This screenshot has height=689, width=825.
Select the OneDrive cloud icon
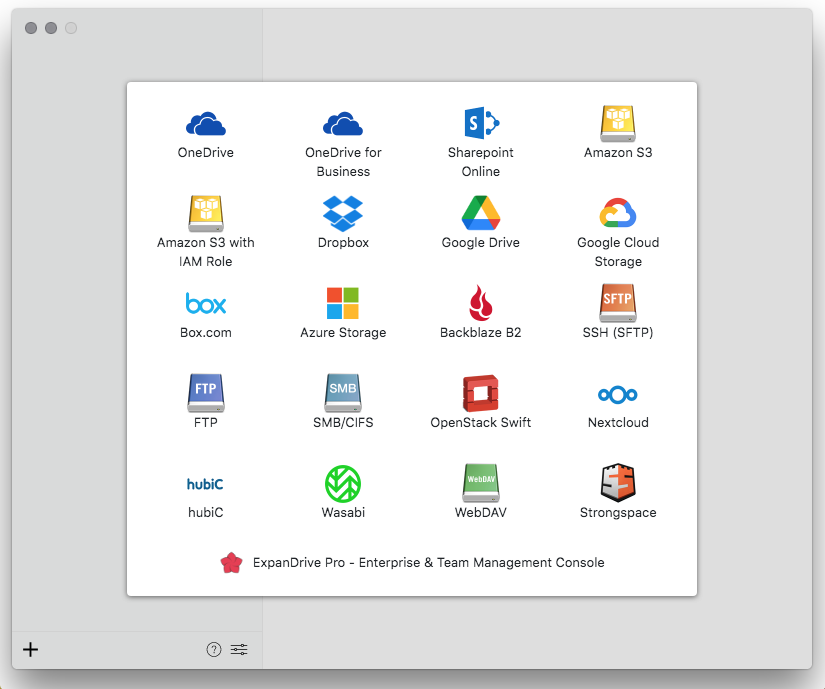[x=206, y=124]
